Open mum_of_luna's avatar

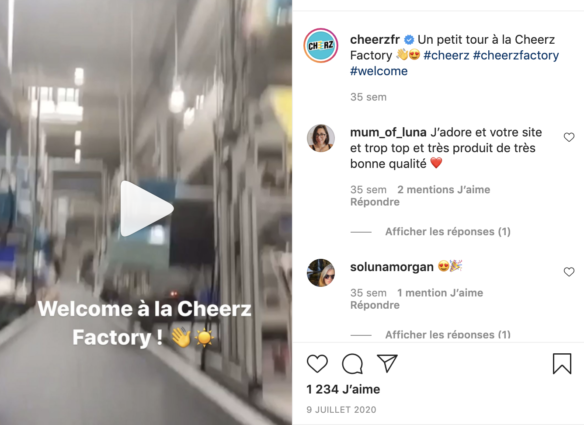click(321, 138)
